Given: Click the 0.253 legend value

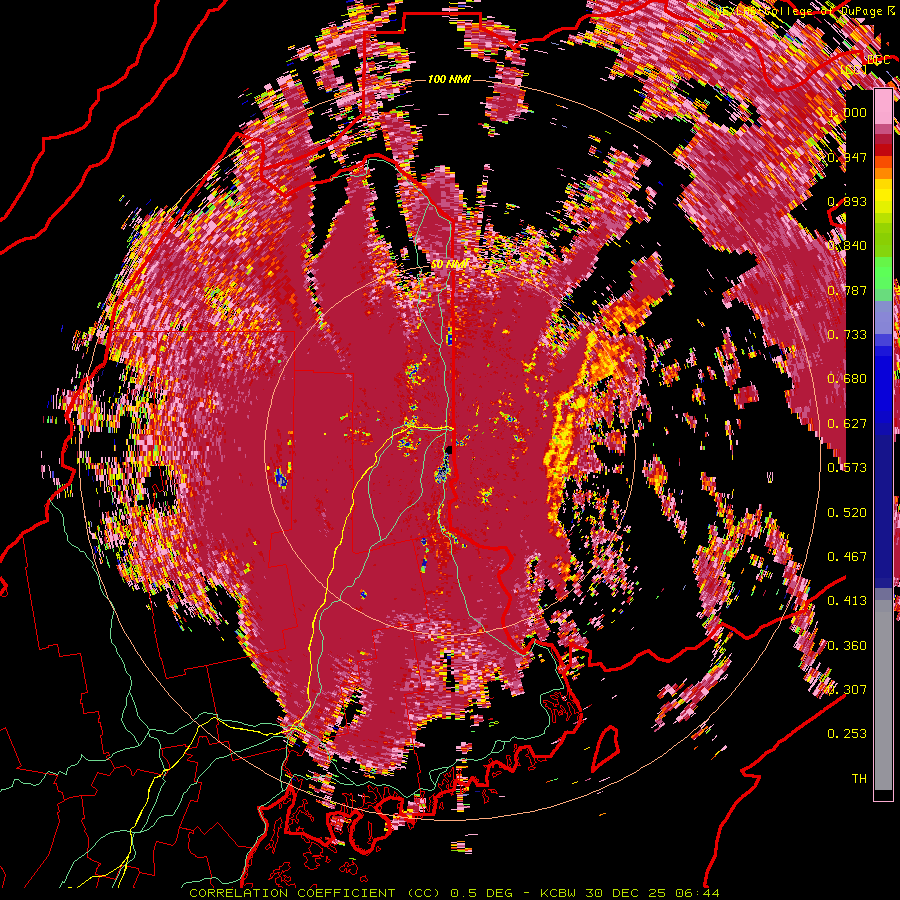Looking at the screenshot, I should tap(847, 734).
